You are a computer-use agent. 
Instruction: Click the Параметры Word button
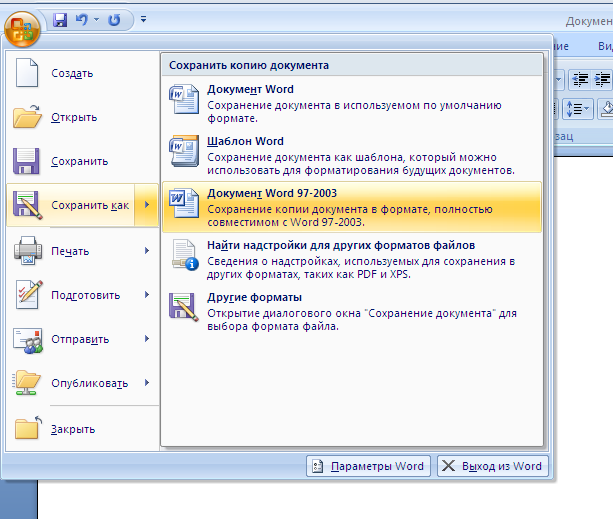coord(368,466)
